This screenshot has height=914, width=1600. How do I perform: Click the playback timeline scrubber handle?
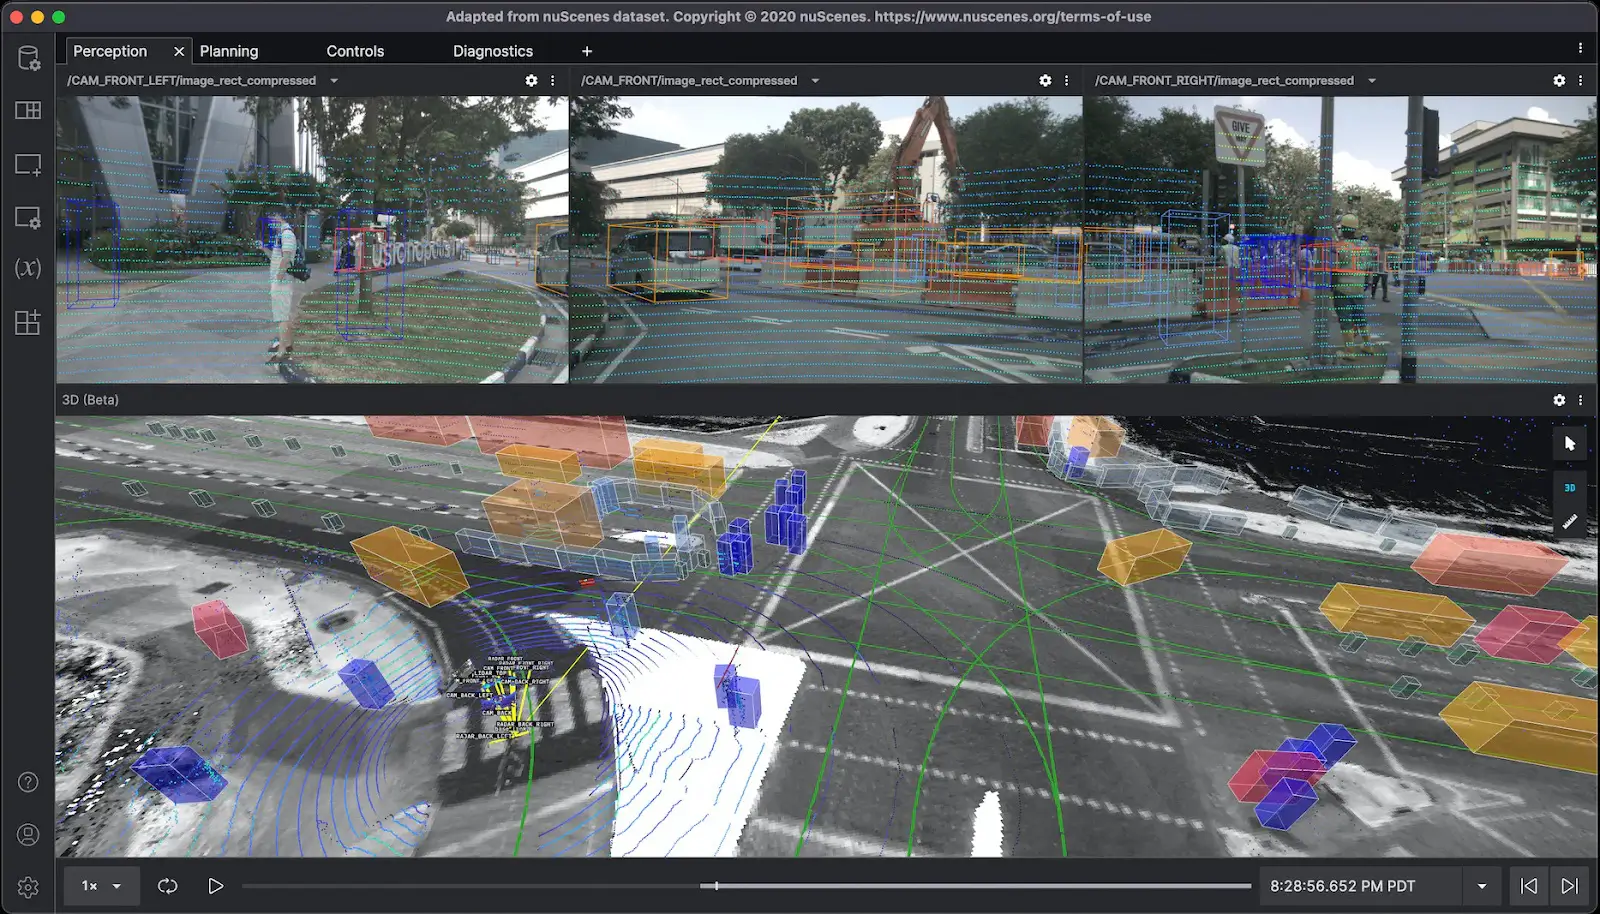[x=716, y=886]
